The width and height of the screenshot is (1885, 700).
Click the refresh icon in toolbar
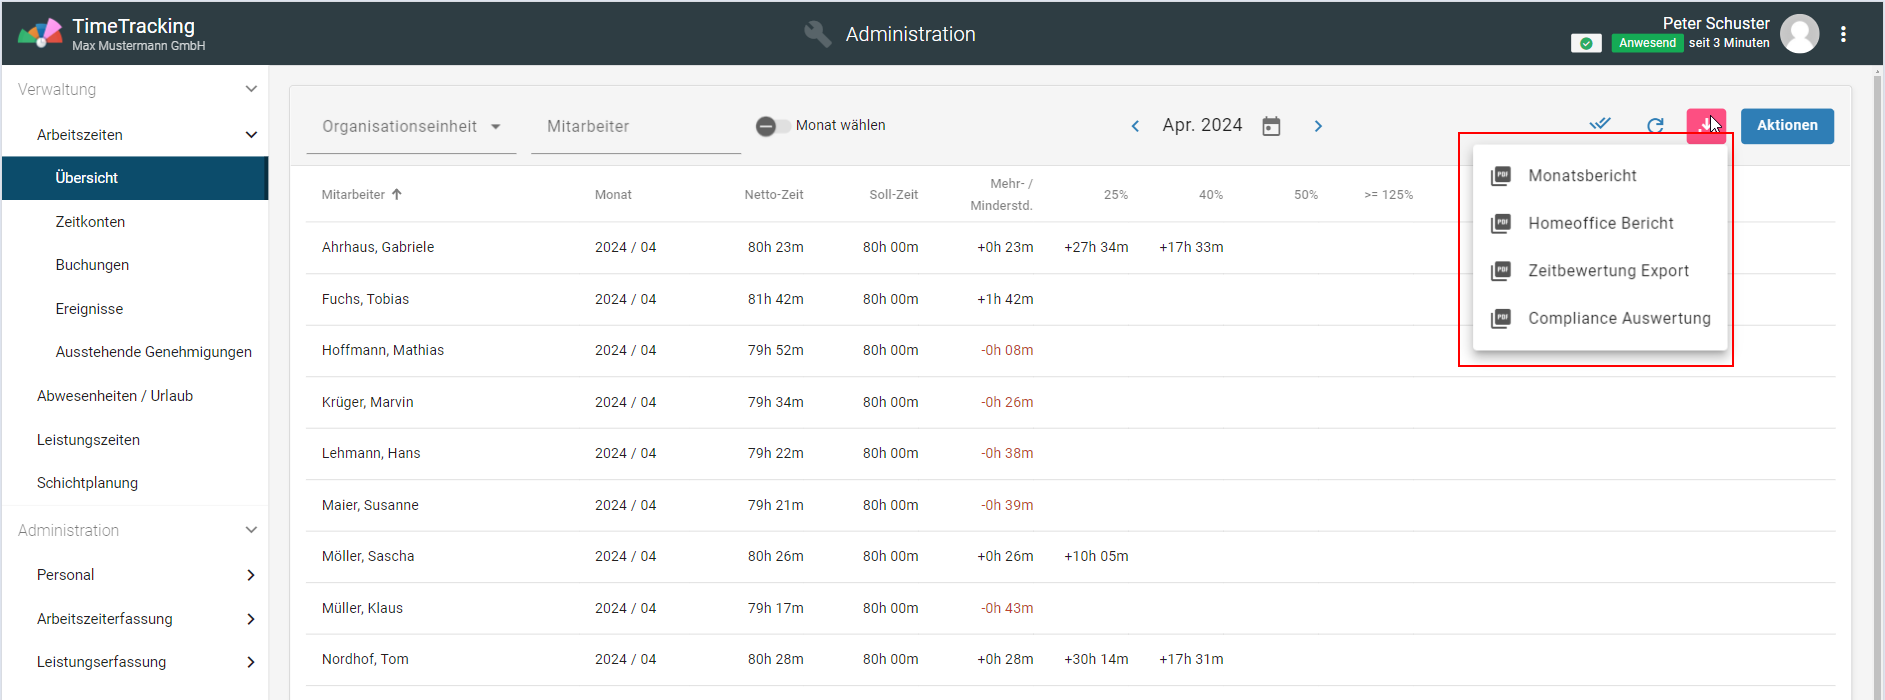click(1655, 126)
